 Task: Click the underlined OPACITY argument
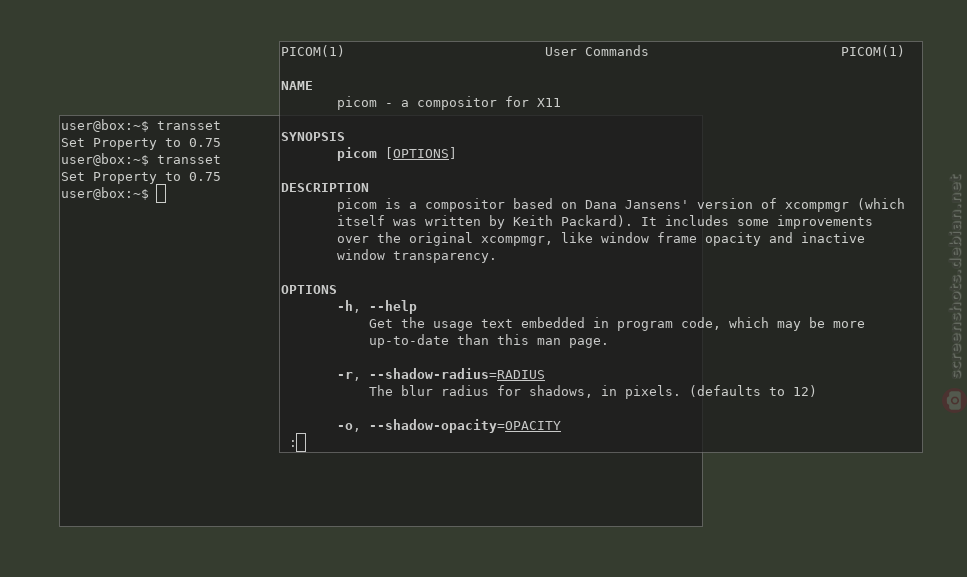click(x=533, y=426)
